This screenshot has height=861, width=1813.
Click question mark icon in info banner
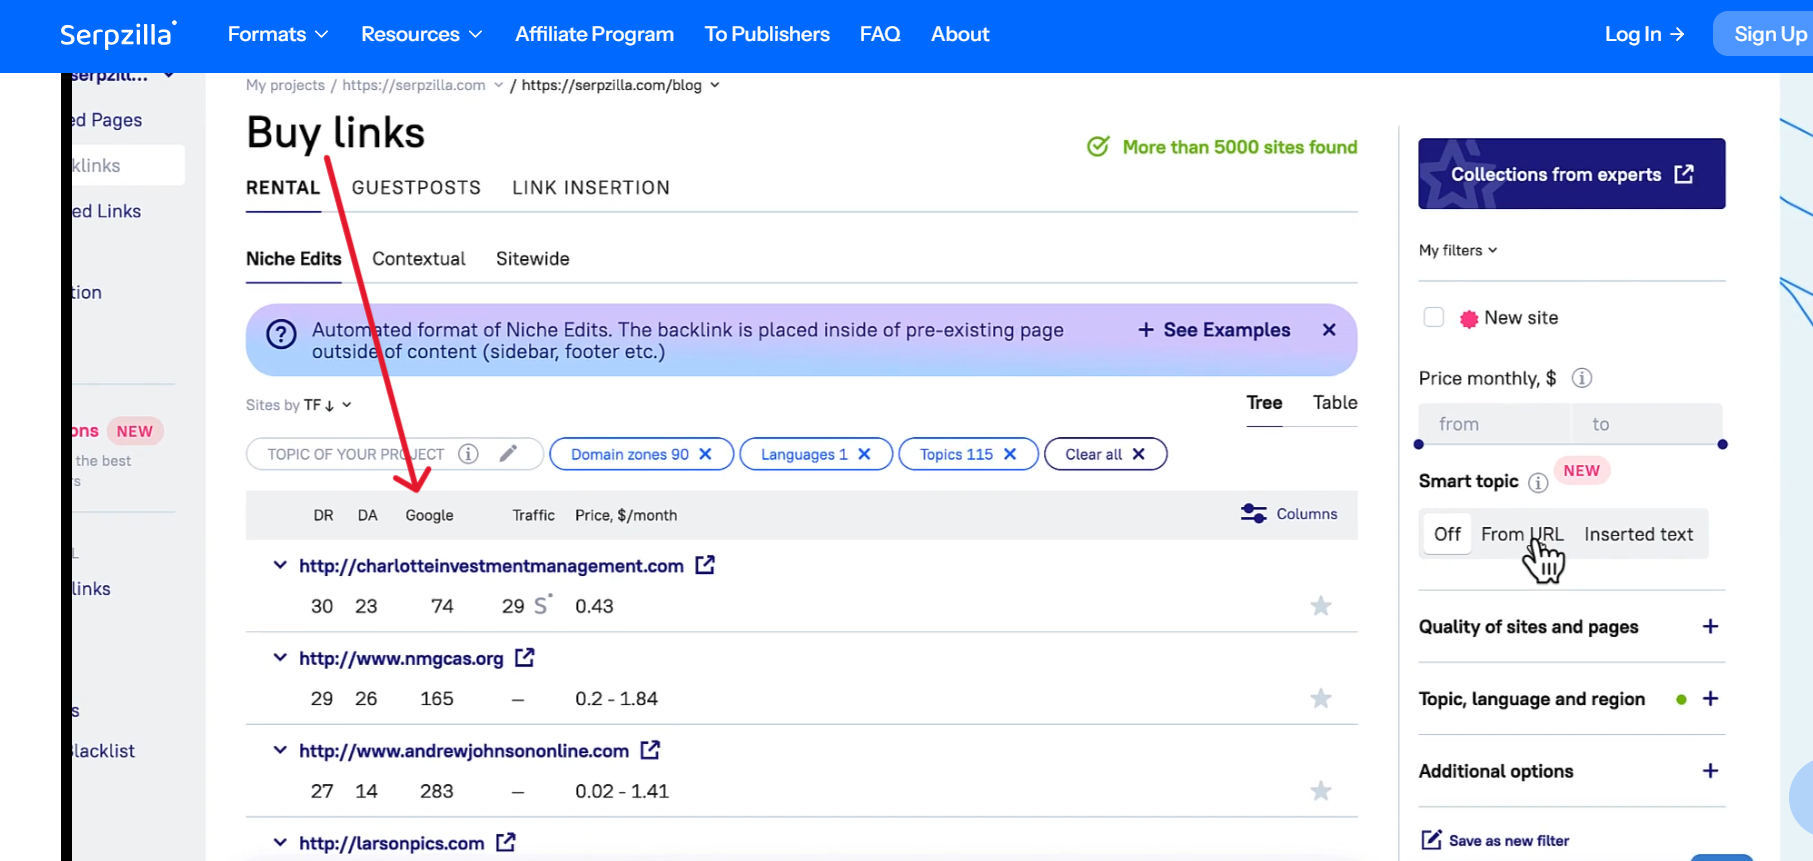coord(281,334)
